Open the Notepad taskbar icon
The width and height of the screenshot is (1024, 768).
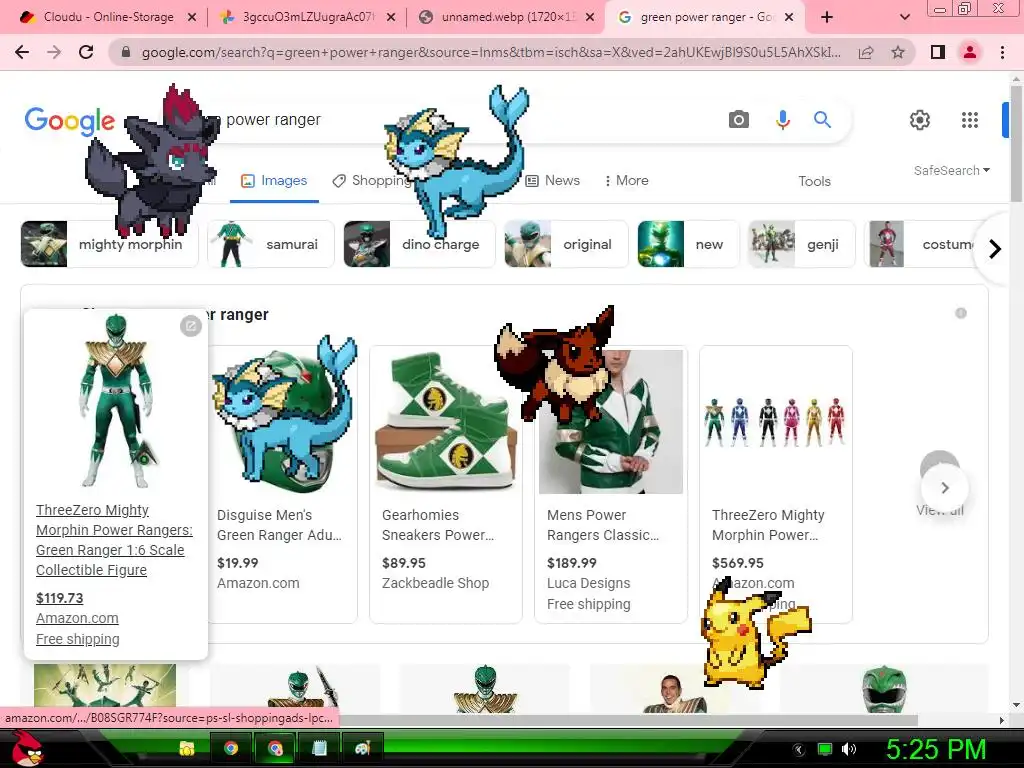click(x=319, y=748)
